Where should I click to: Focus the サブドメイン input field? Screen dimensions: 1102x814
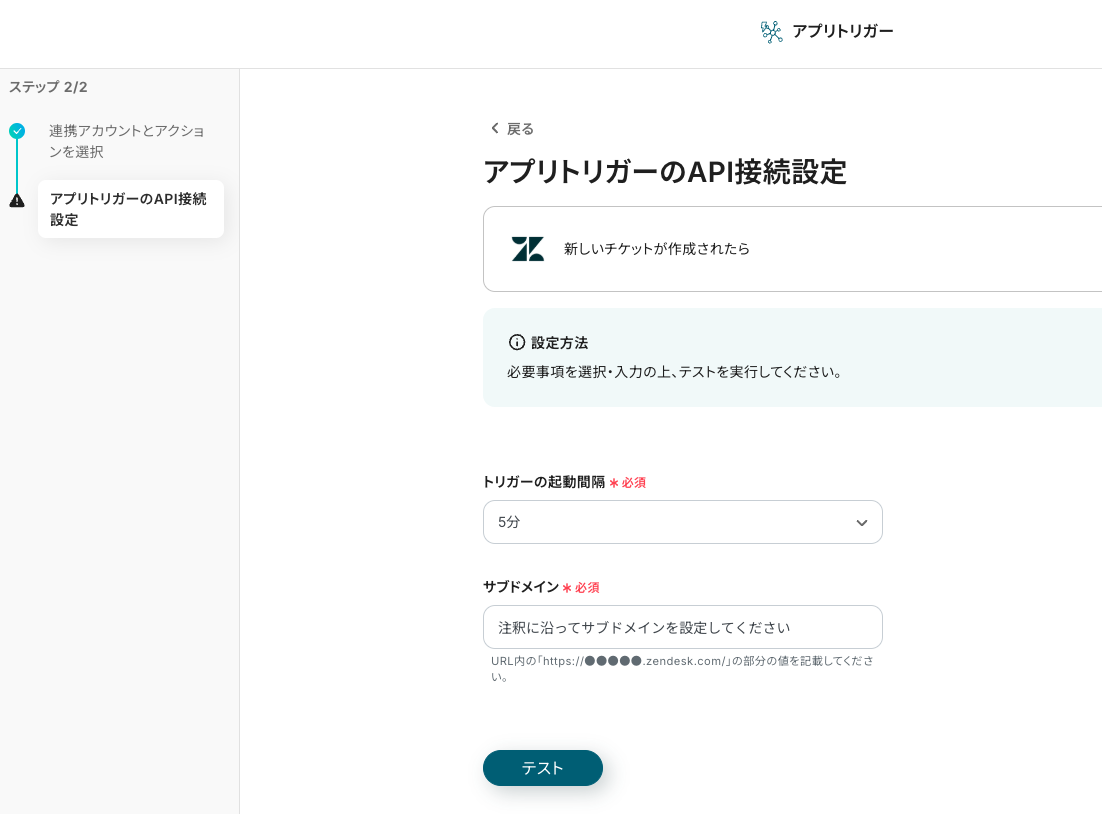682,627
